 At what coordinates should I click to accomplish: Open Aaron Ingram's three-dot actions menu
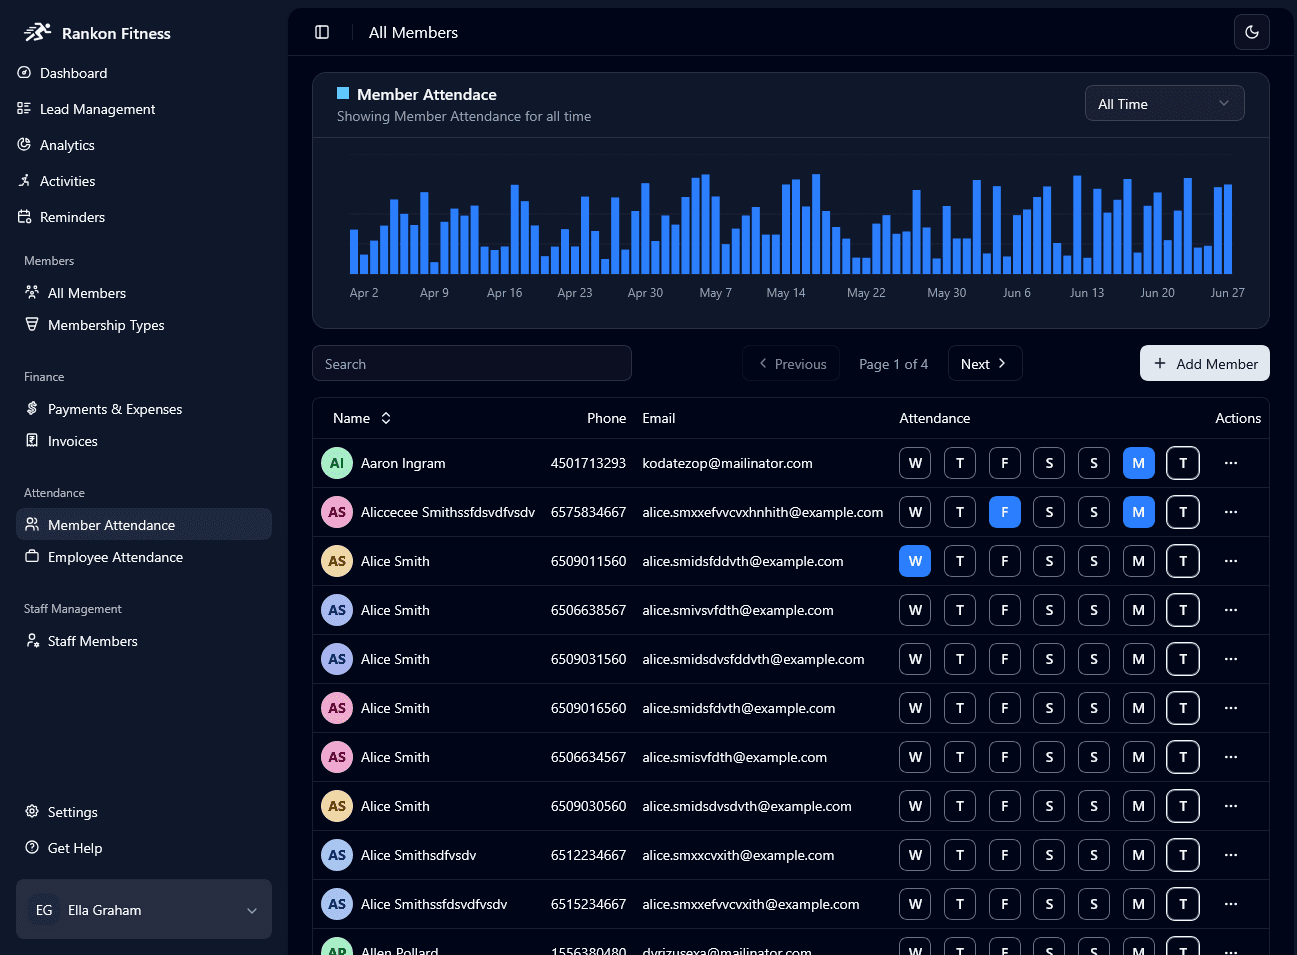tap(1230, 463)
